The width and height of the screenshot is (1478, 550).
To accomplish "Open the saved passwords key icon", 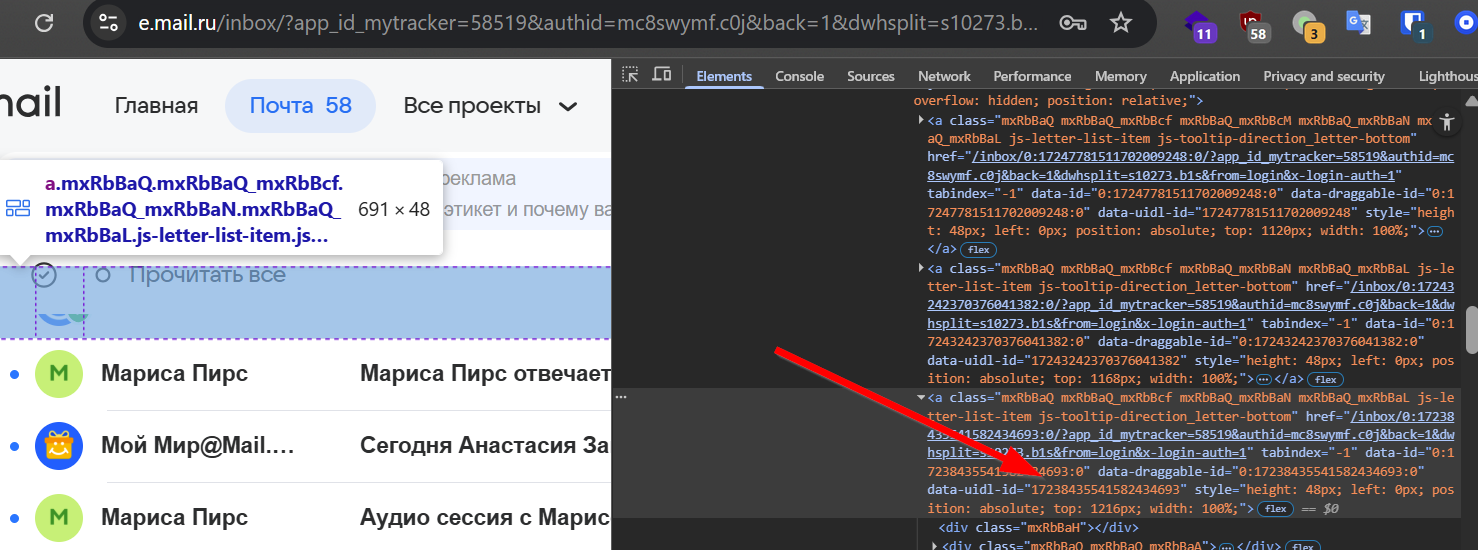I will [x=1073, y=23].
